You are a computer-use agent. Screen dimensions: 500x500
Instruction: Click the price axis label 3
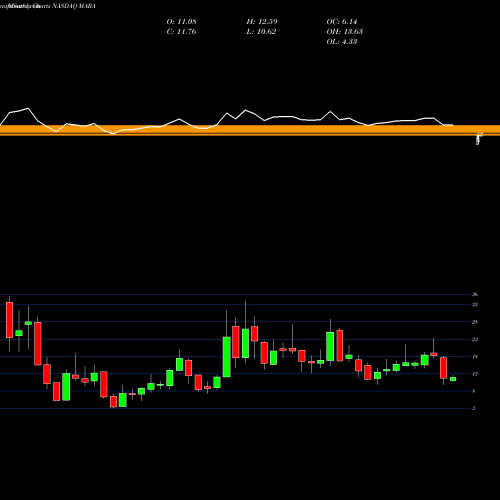(x=474, y=408)
